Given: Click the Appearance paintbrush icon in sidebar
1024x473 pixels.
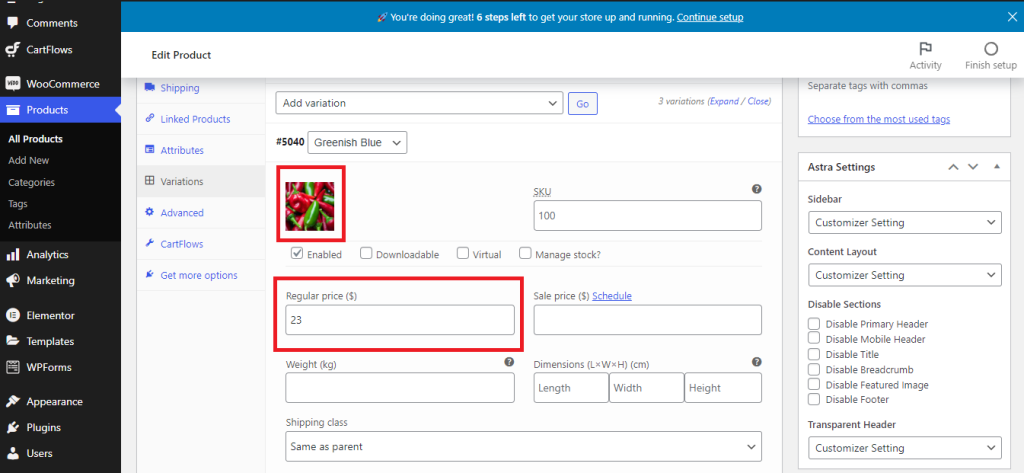Looking at the screenshot, I should (13, 402).
